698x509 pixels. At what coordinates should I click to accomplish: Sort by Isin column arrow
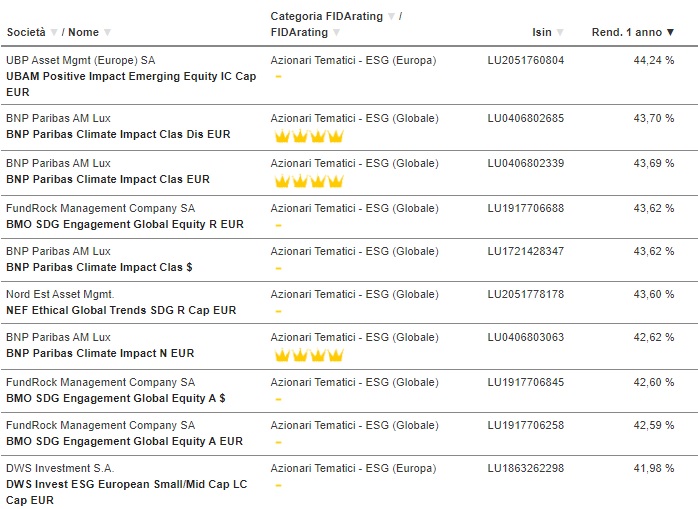[560, 33]
